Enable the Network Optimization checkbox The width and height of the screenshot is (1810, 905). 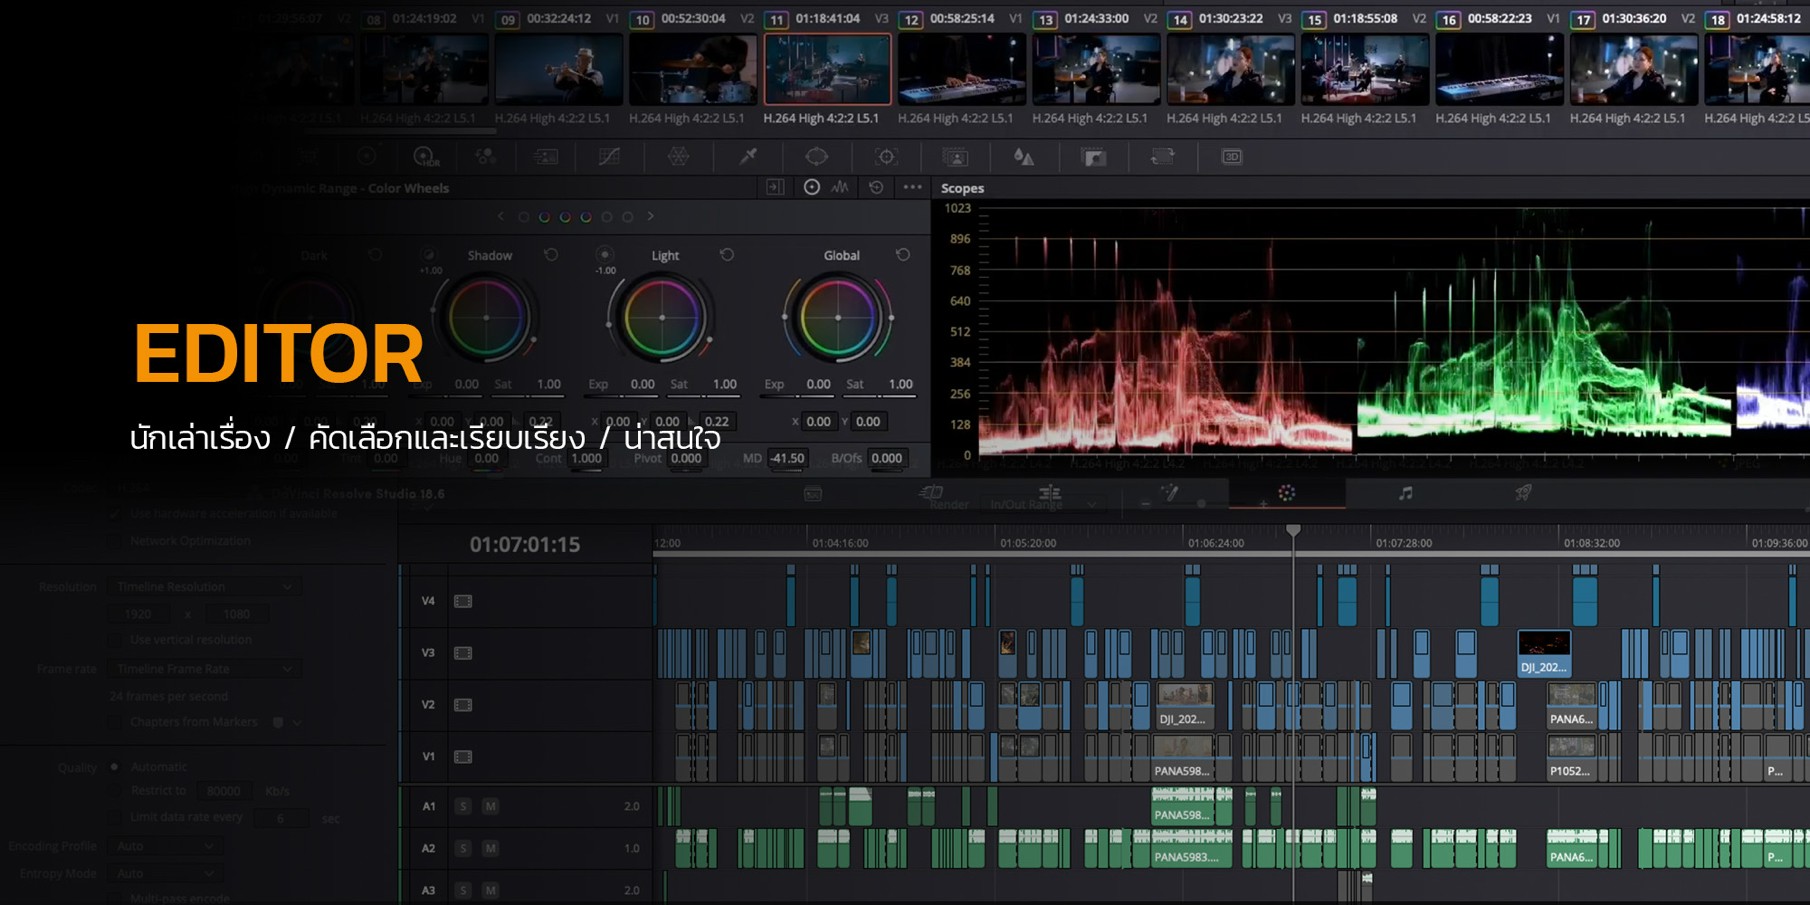[116, 541]
